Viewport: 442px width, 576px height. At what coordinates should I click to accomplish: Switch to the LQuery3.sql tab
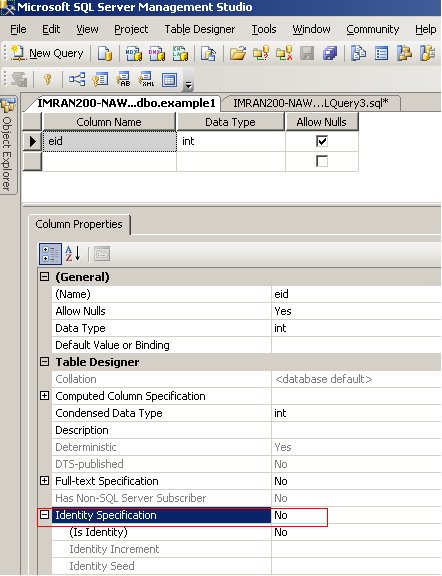pos(311,103)
